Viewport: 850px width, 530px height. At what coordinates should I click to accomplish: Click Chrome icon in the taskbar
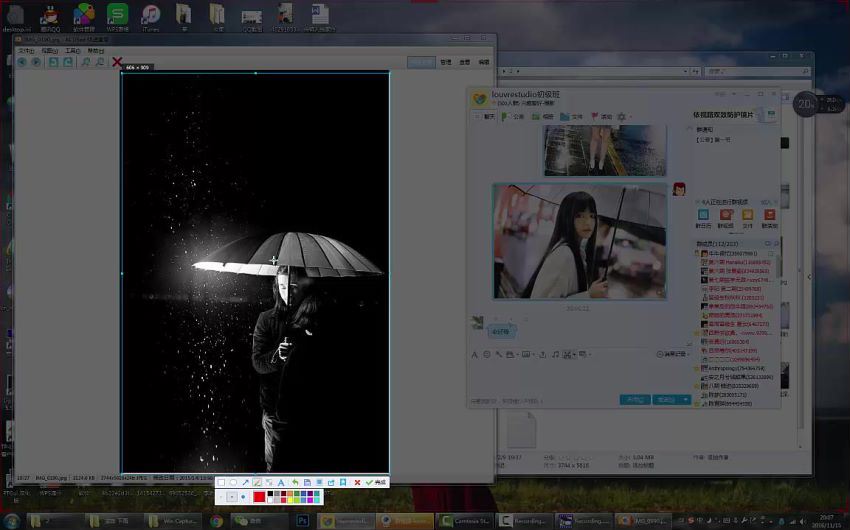click(x=216, y=521)
